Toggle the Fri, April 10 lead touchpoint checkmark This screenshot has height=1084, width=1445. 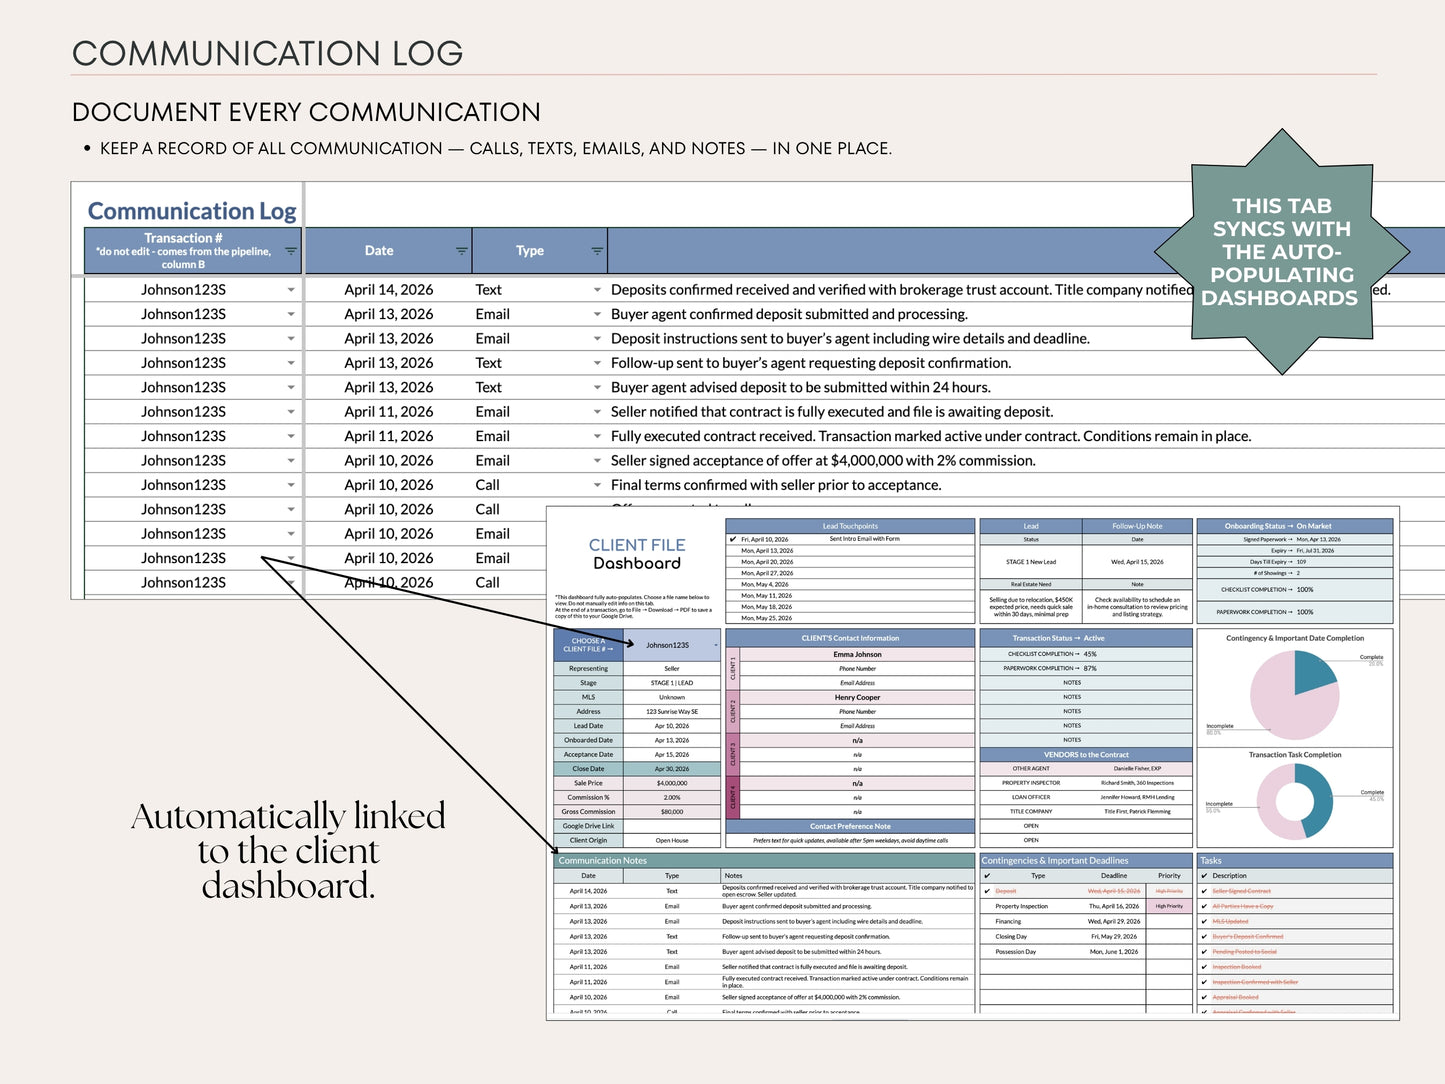tap(733, 539)
